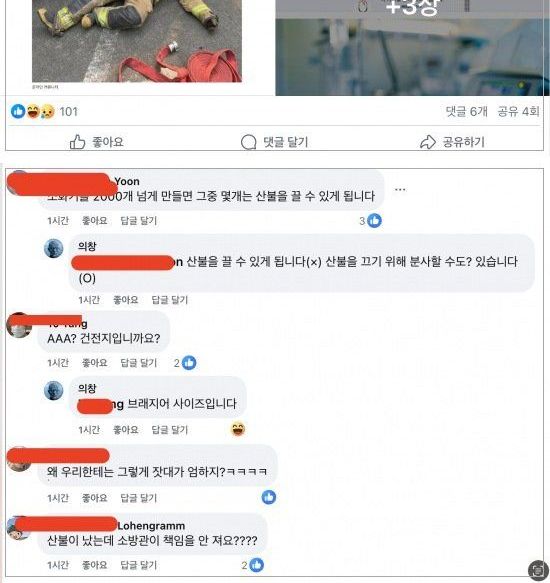This screenshot has width=550, height=583.
Task: Click the camera icon in the bottom-right corner
Action: pyautogui.click(x=538, y=570)
